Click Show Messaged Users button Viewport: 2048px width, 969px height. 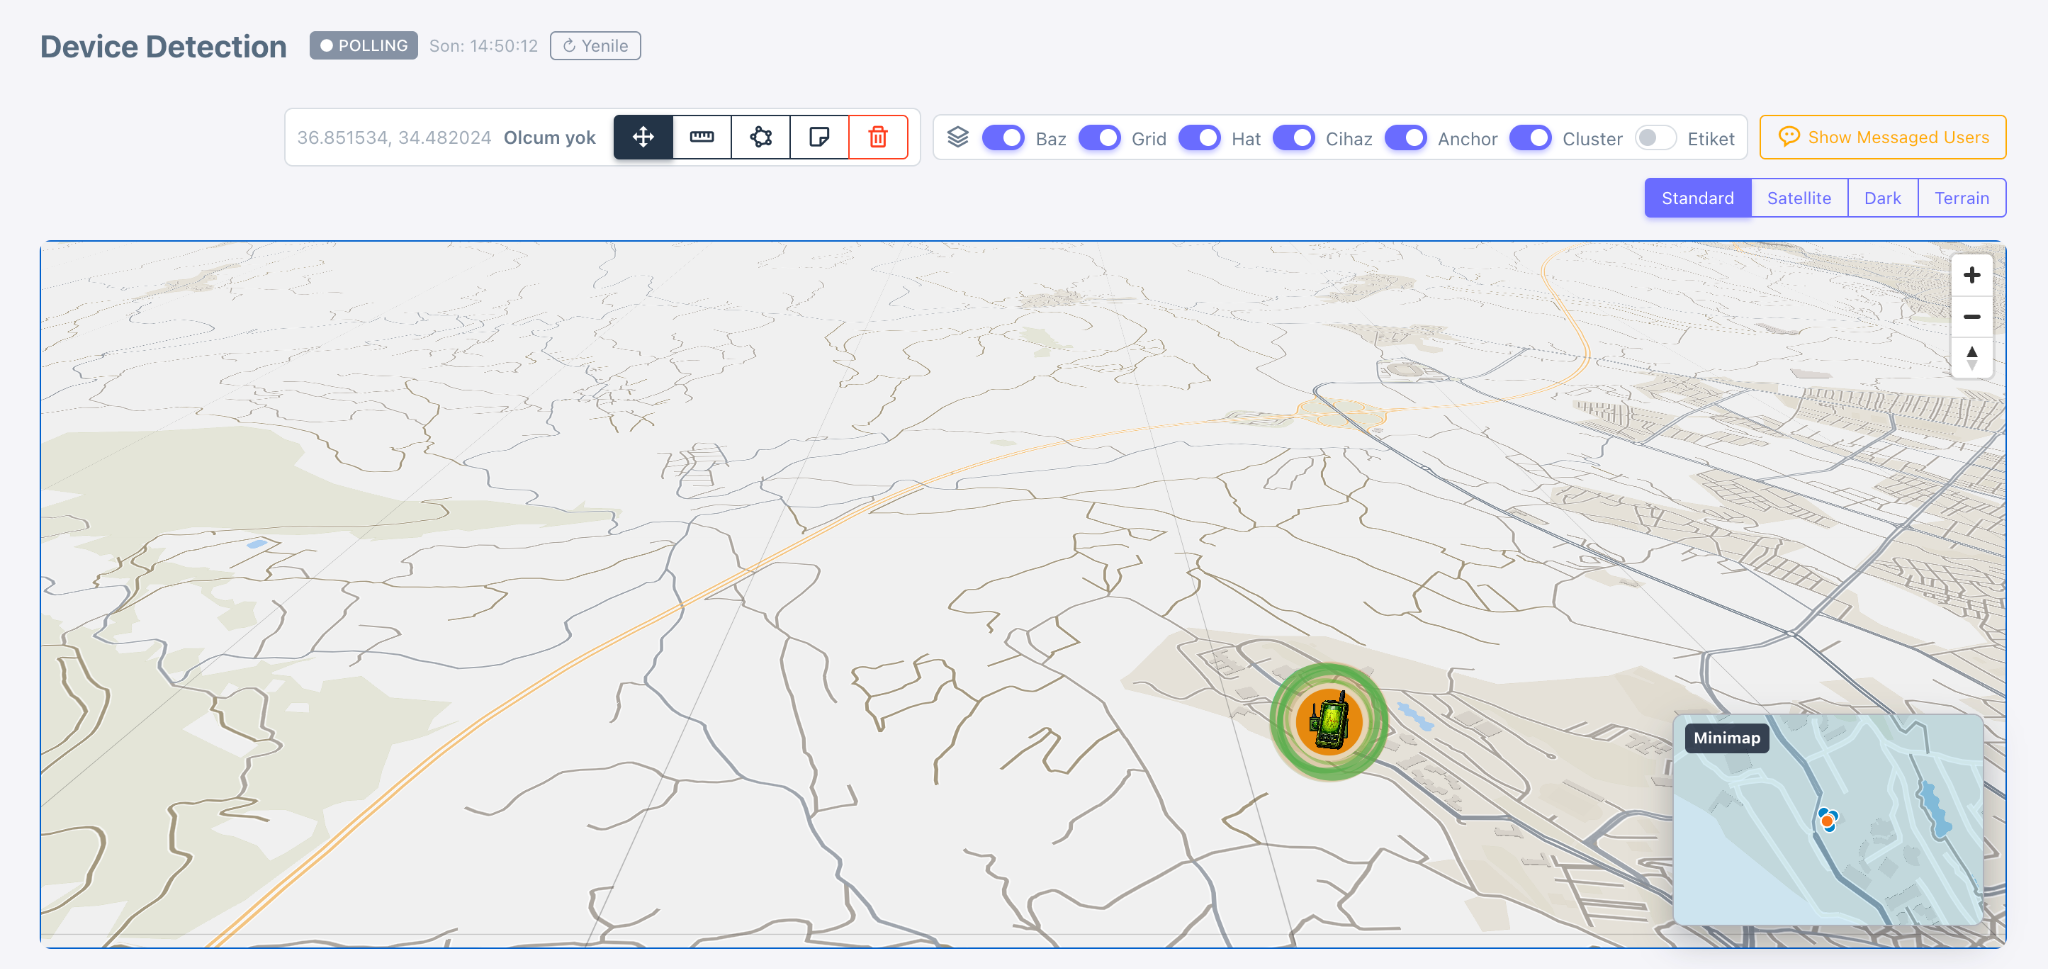[1883, 137]
